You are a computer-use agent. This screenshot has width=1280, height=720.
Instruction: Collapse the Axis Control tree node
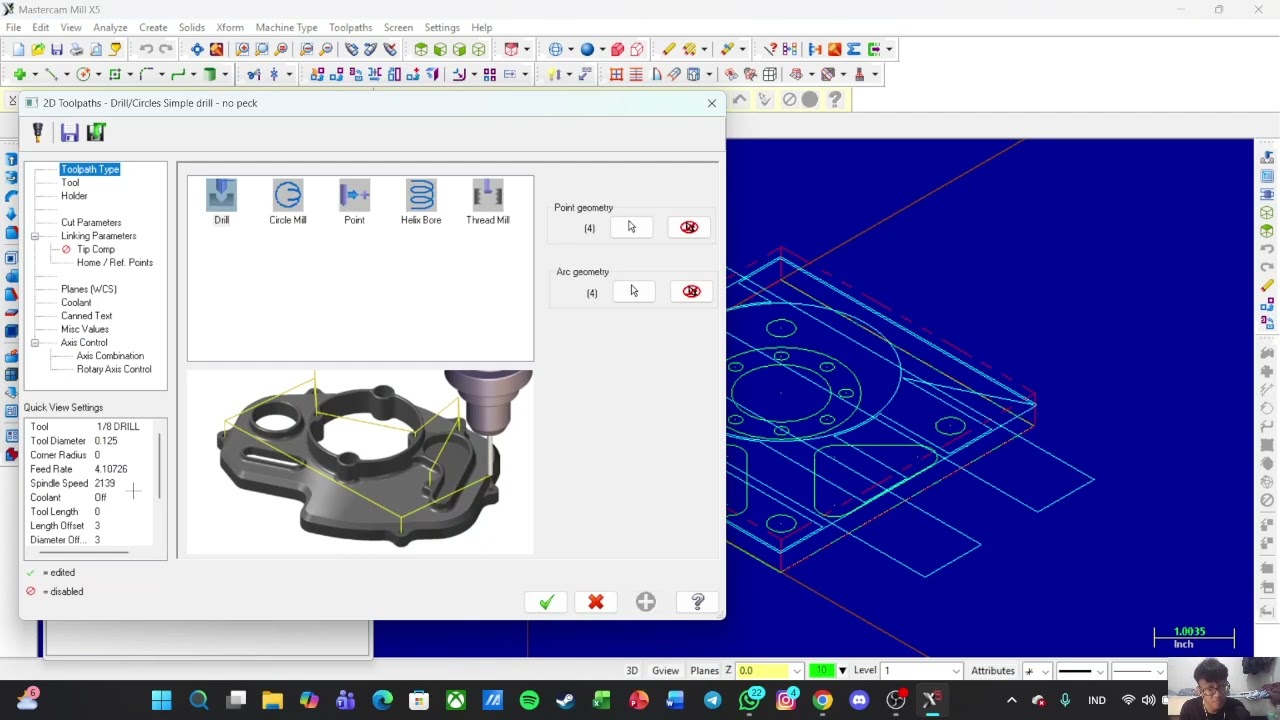pos(35,343)
